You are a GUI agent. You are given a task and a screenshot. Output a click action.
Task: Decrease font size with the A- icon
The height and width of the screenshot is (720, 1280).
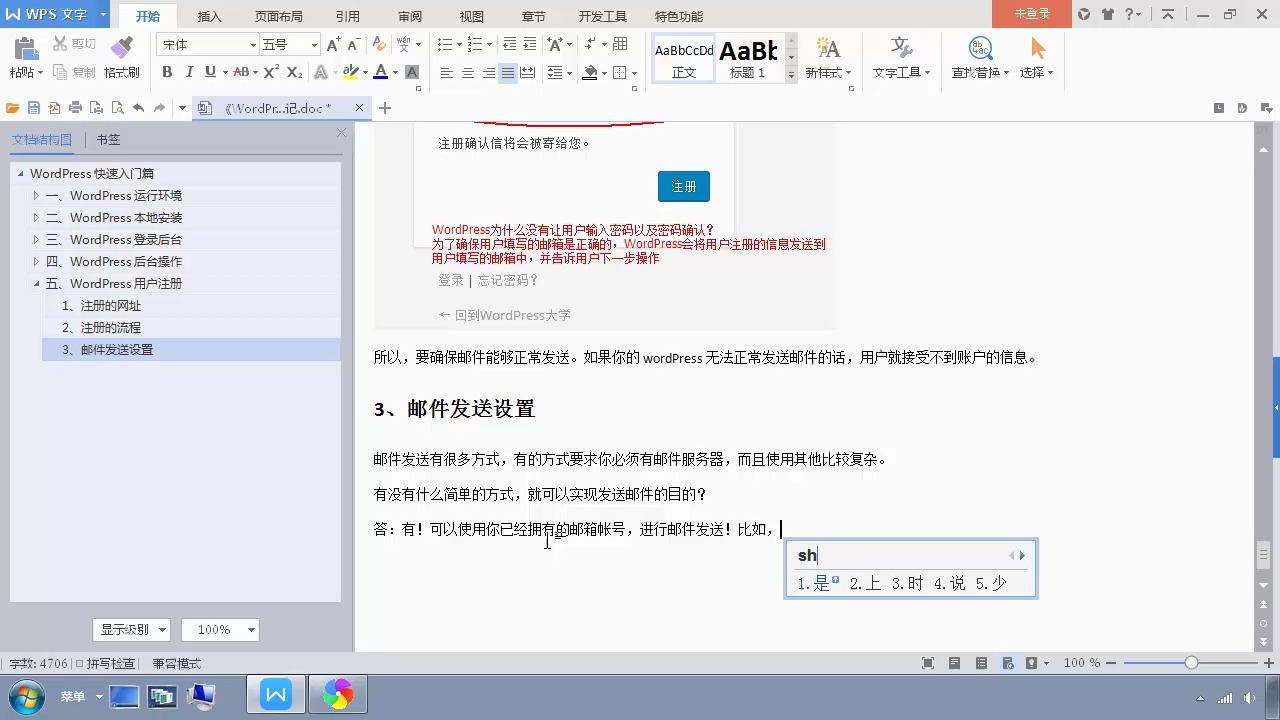coord(353,45)
